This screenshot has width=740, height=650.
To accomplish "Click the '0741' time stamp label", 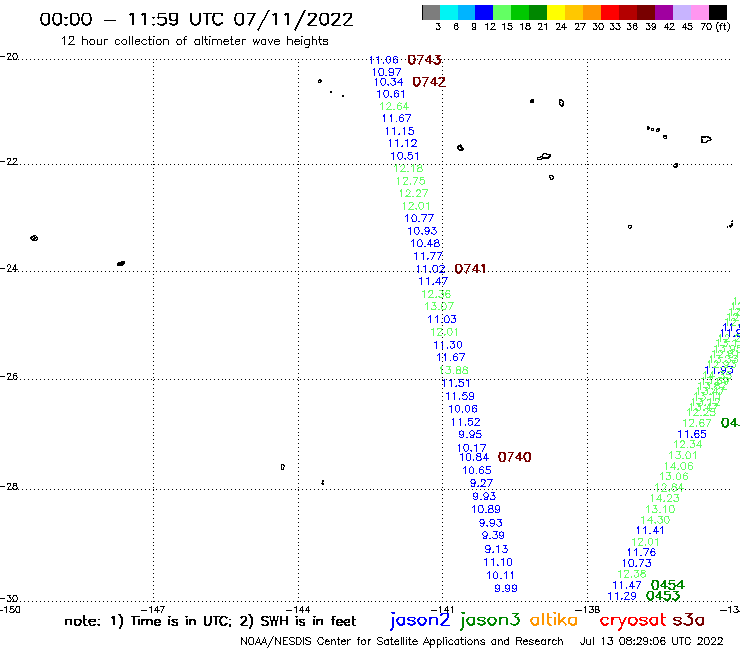I will point(470,269).
